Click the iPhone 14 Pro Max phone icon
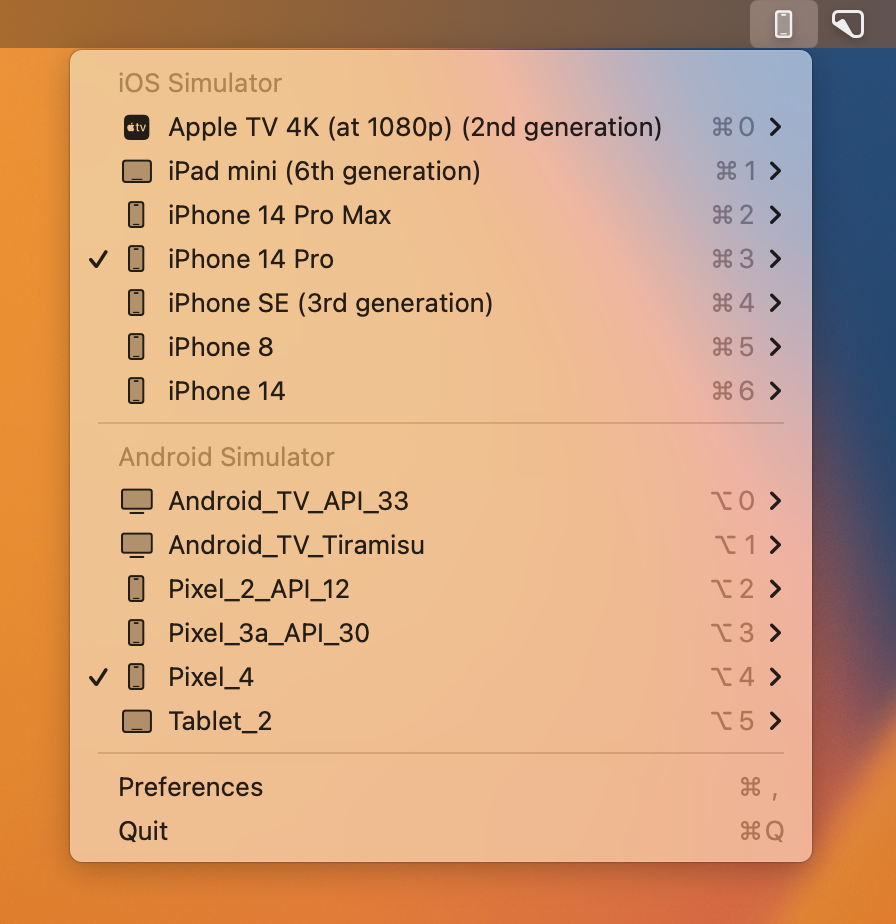Image resolution: width=896 pixels, height=924 pixels. 136,216
